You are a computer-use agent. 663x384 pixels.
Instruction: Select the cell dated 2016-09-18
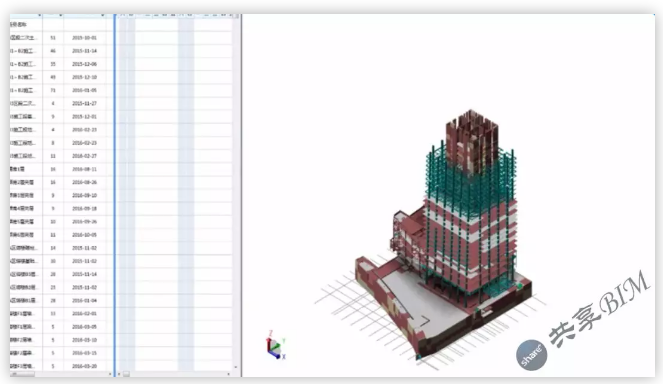pyautogui.click(x=85, y=208)
